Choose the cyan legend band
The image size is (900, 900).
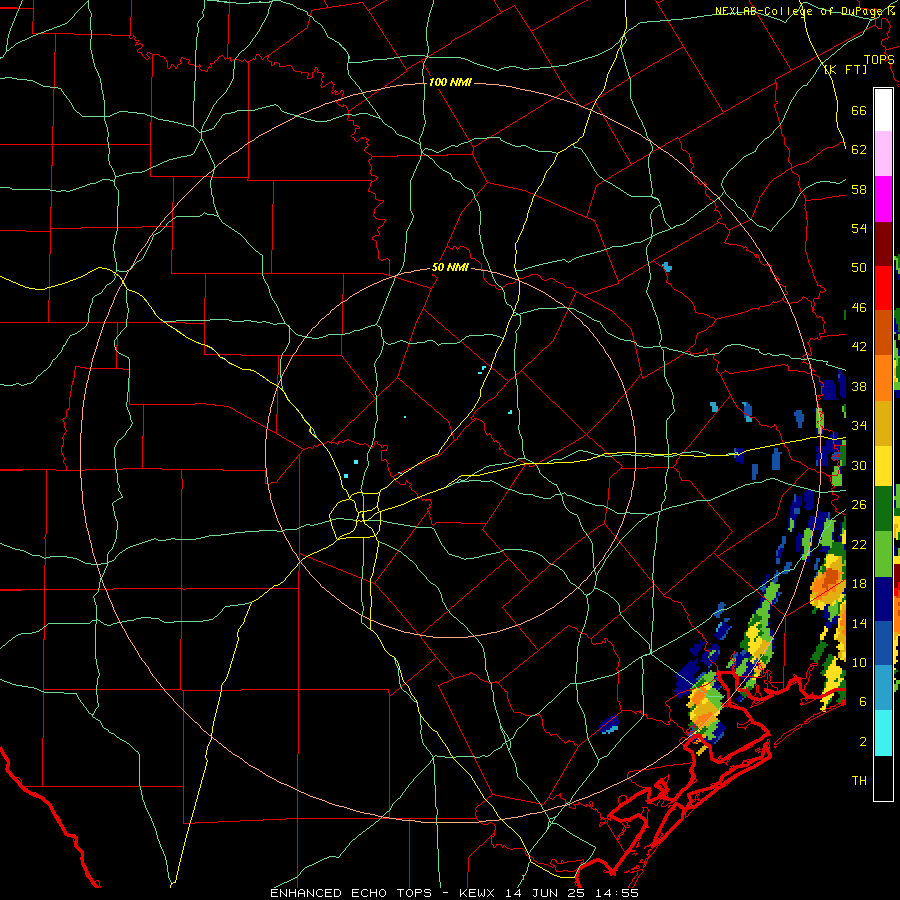point(883,733)
